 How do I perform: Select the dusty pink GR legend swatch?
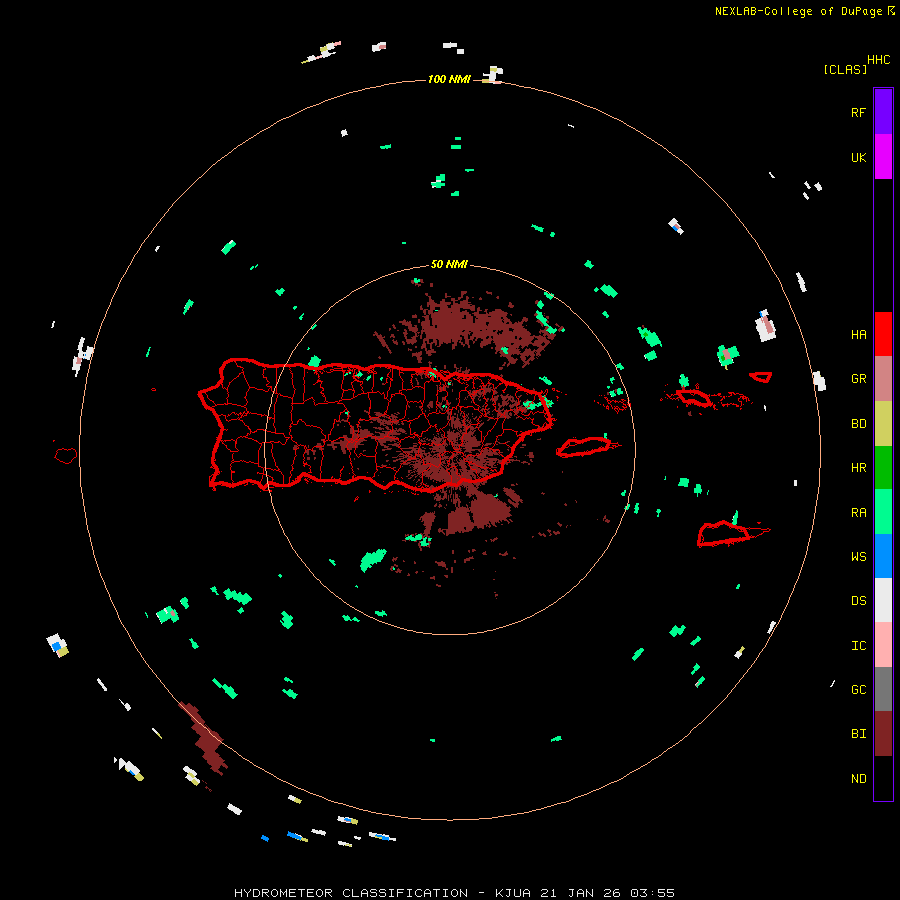pos(883,379)
